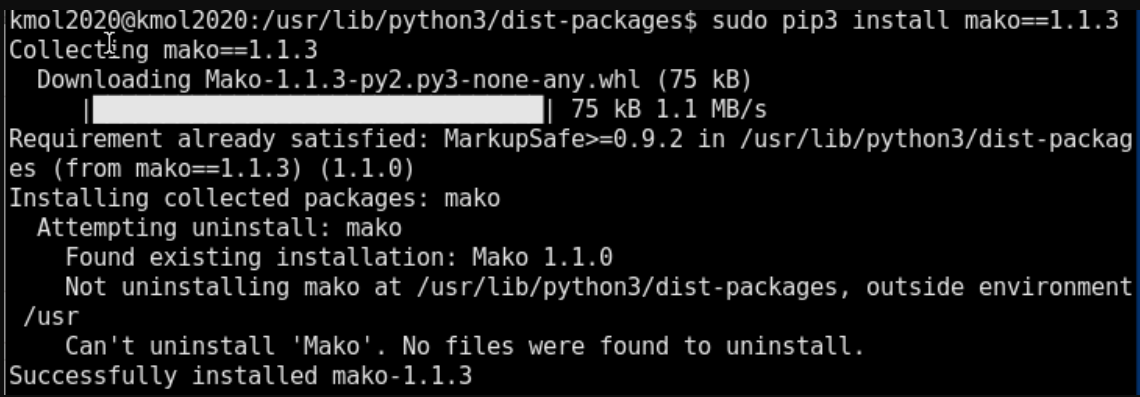Click the Mako-1.1.3-py2.py3-none-any.whl filename

(x=422, y=79)
